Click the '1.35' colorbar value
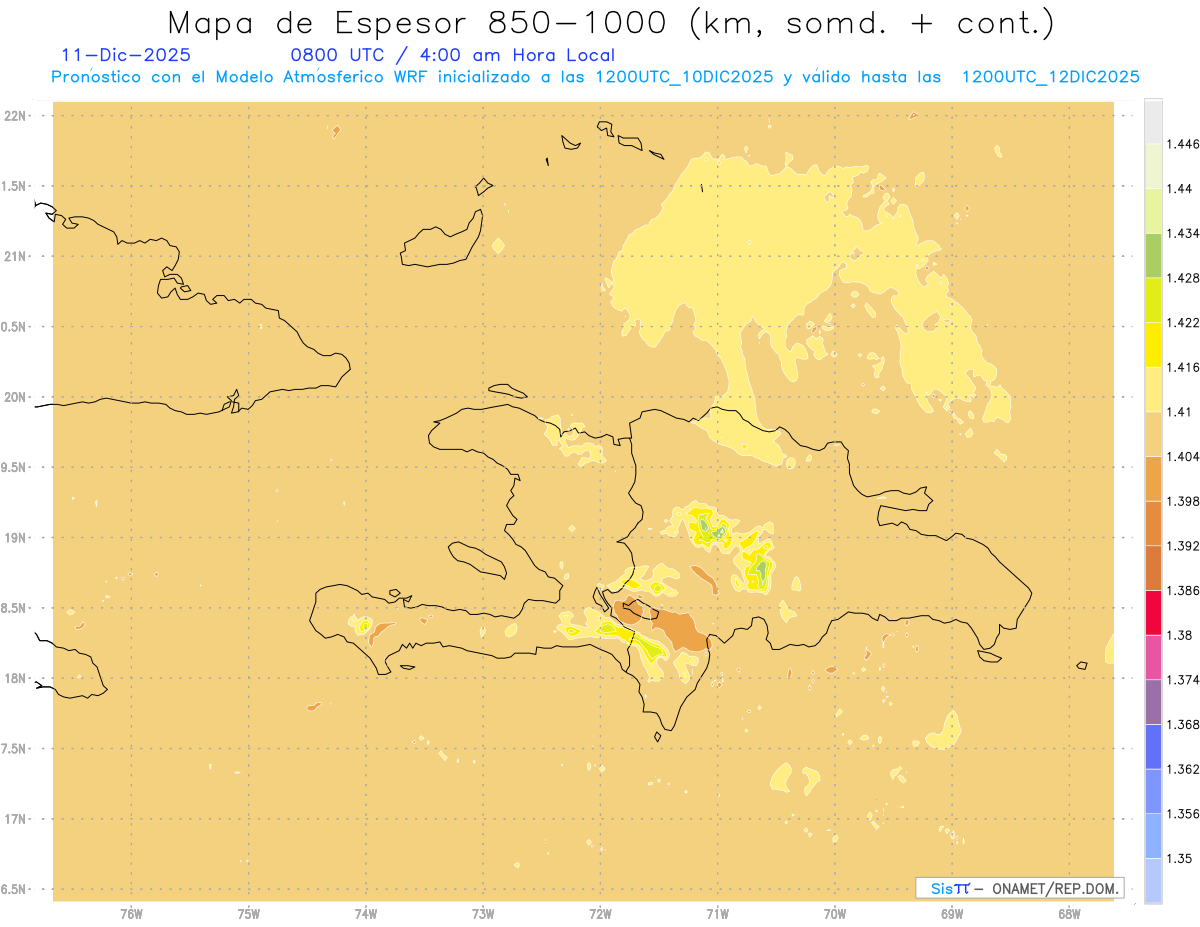The width and height of the screenshot is (1200, 927). (x=1179, y=858)
